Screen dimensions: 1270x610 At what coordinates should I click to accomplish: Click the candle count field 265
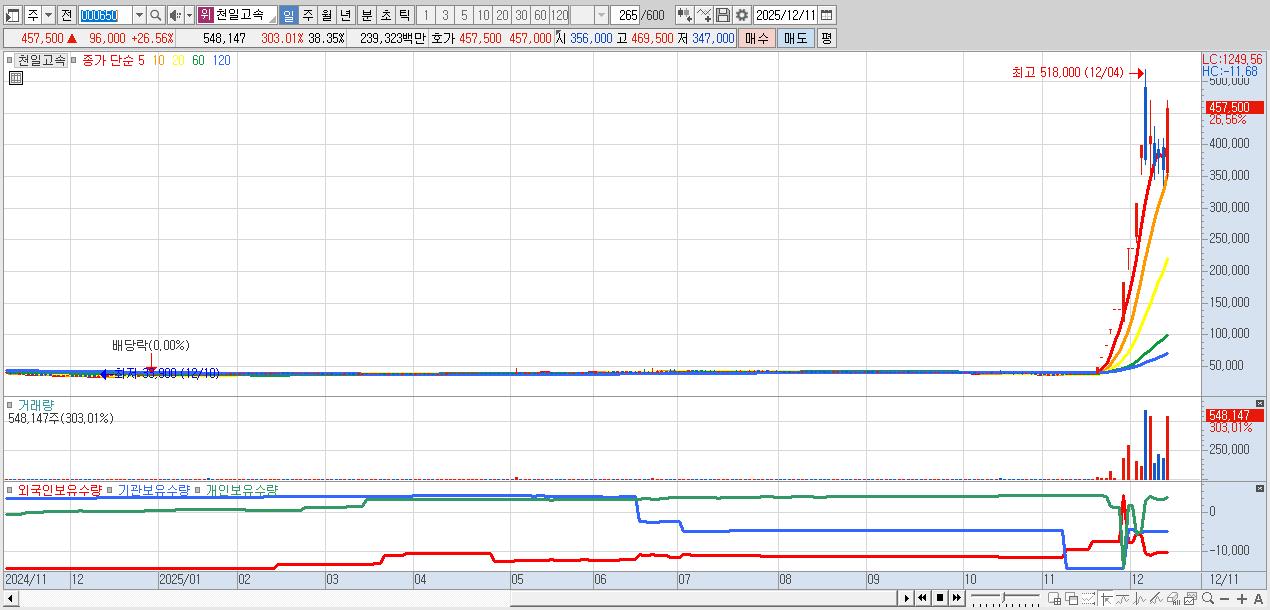626,15
